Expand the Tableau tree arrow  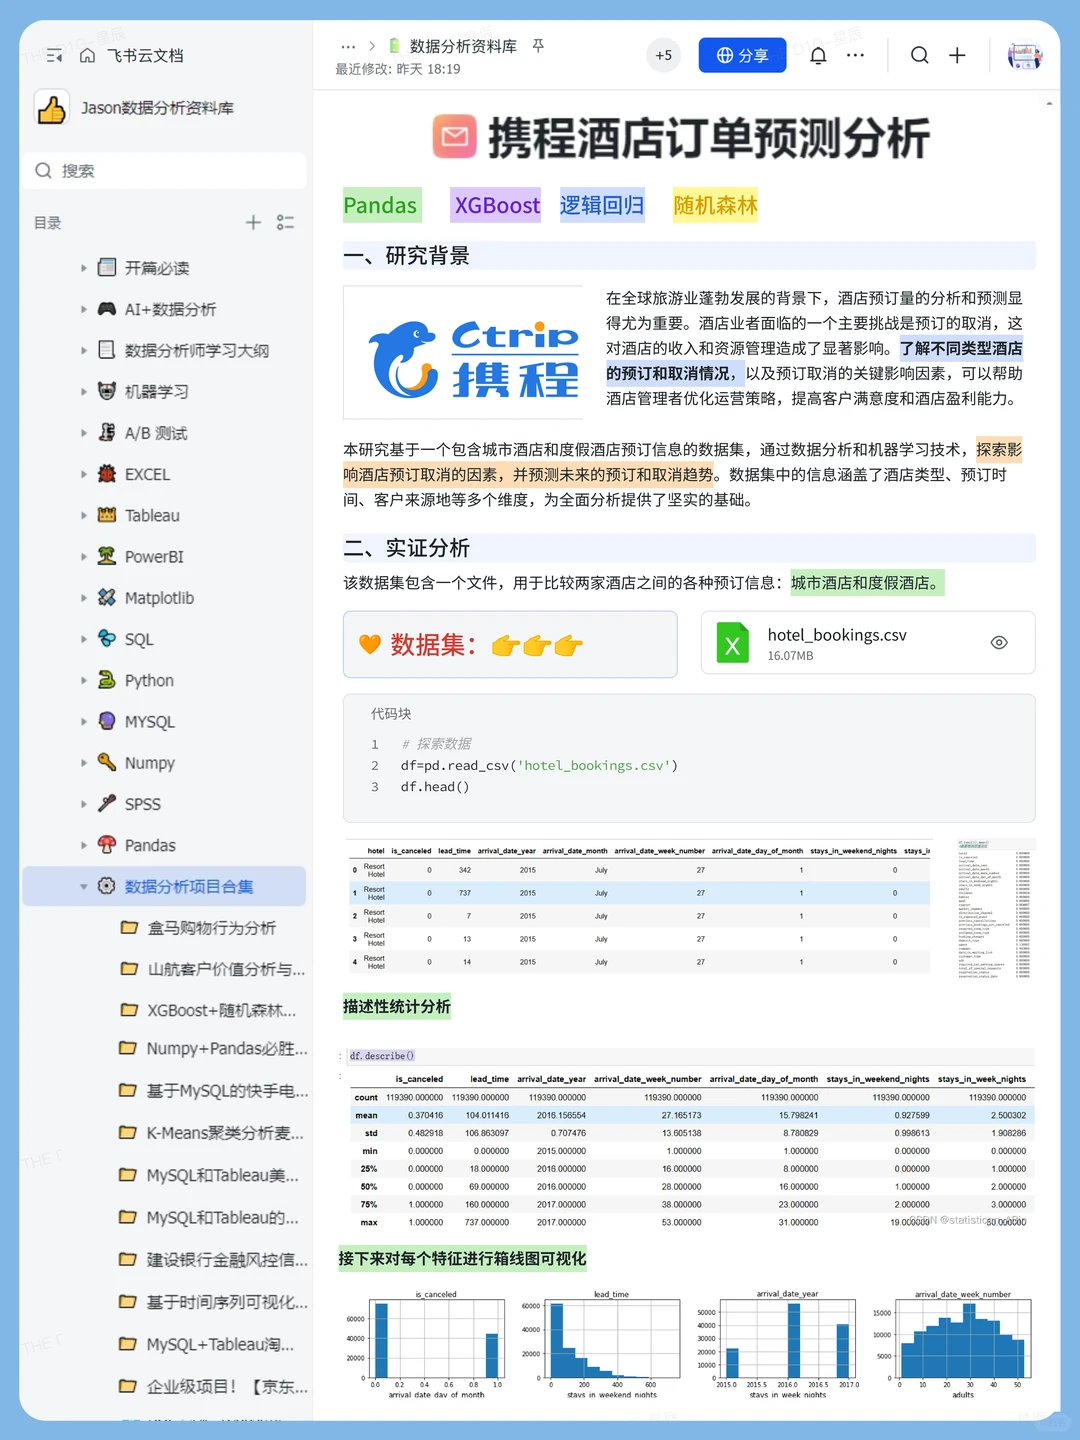(84, 515)
